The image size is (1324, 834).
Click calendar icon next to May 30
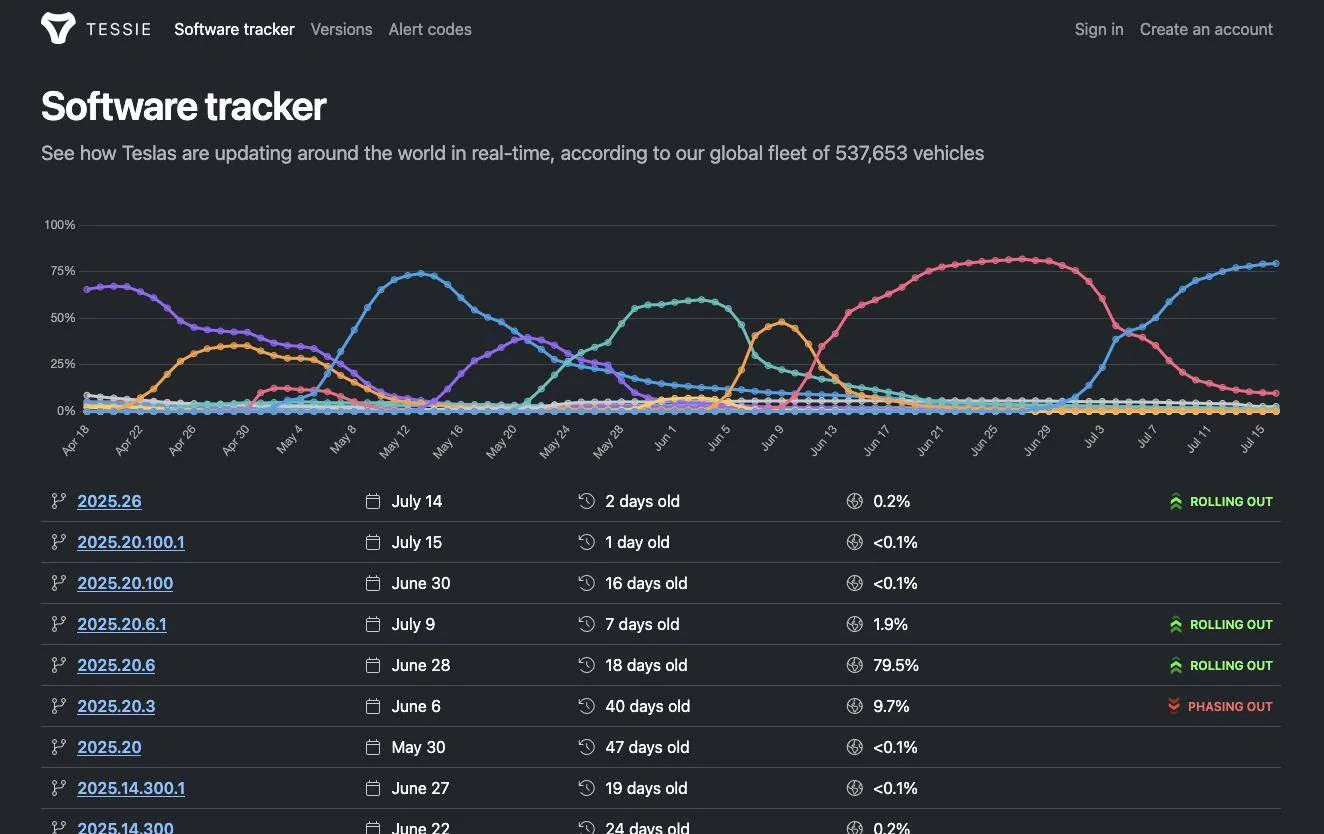coord(373,747)
